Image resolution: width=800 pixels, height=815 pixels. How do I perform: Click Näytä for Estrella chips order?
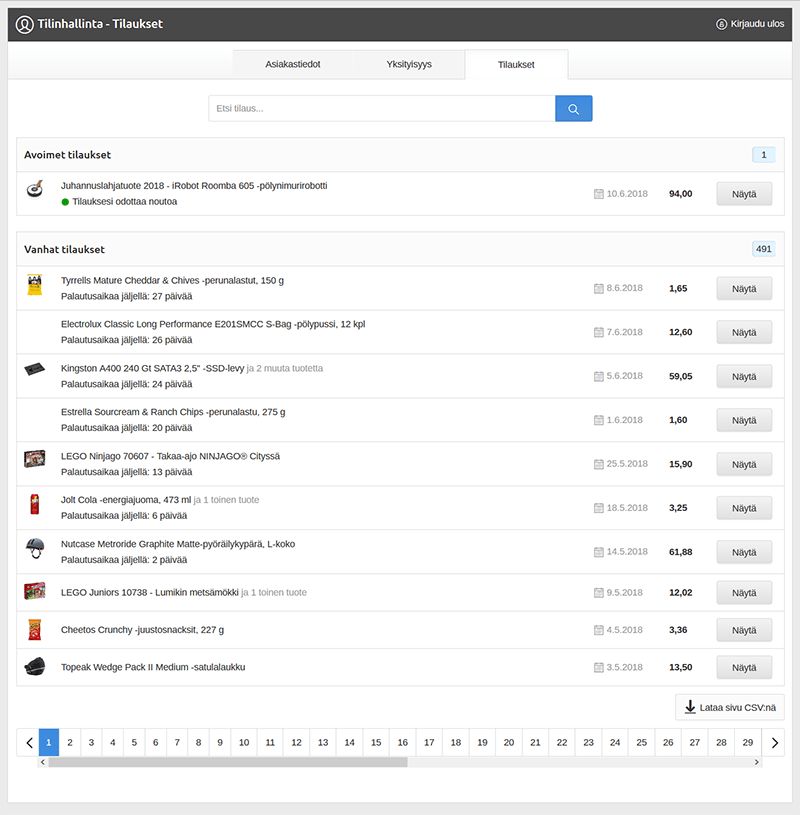[x=744, y=420]
